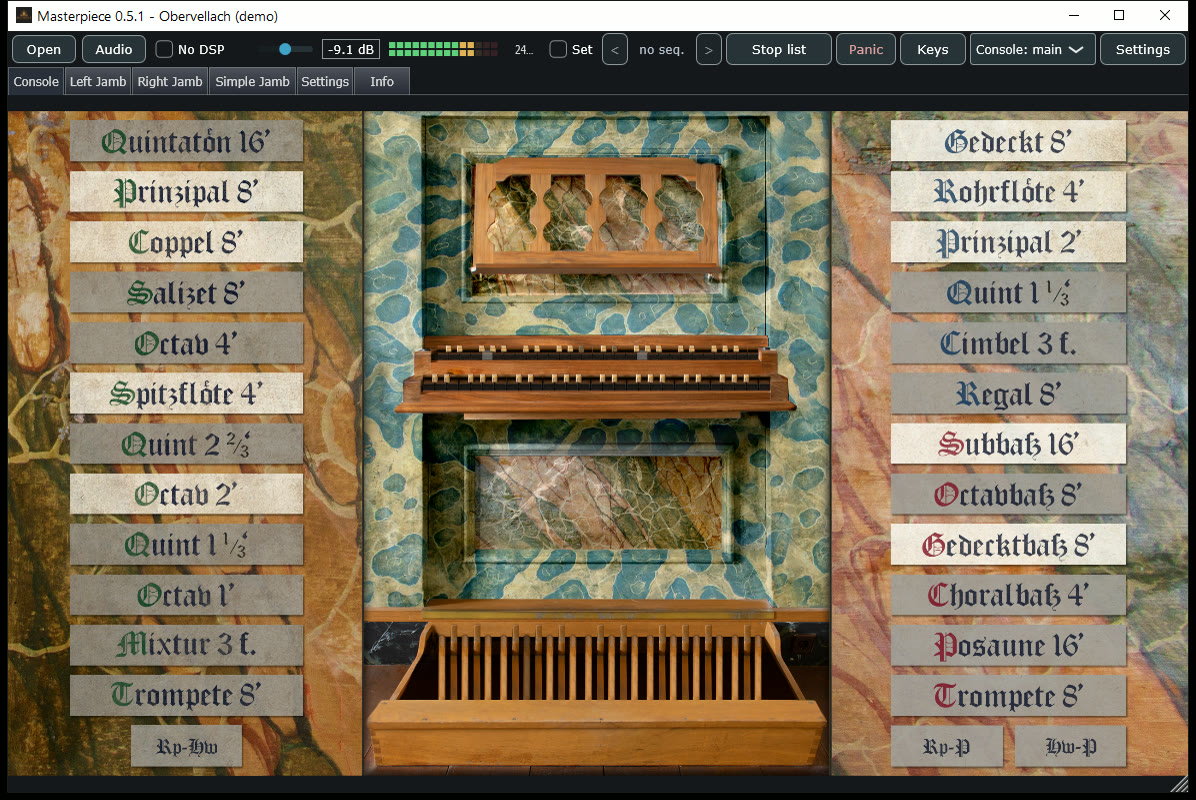This screenshot has height=800, width=1196.
Task: Disable the Coppel 8' stop
Action: coord(186,242)
